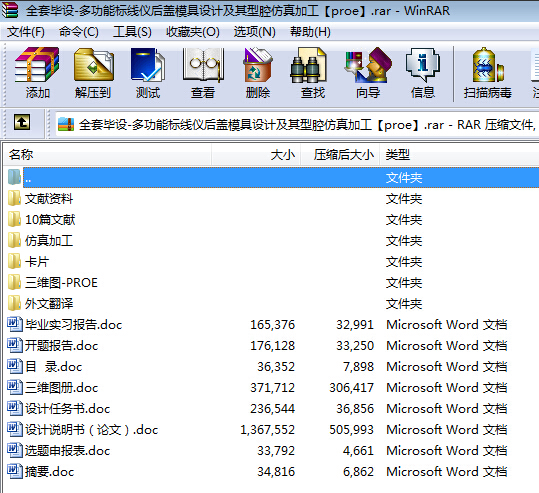Image resolution: width=539 pixels, height=493 pixels.
Task: Click the size value 36,352
Action: click(276, 366)
